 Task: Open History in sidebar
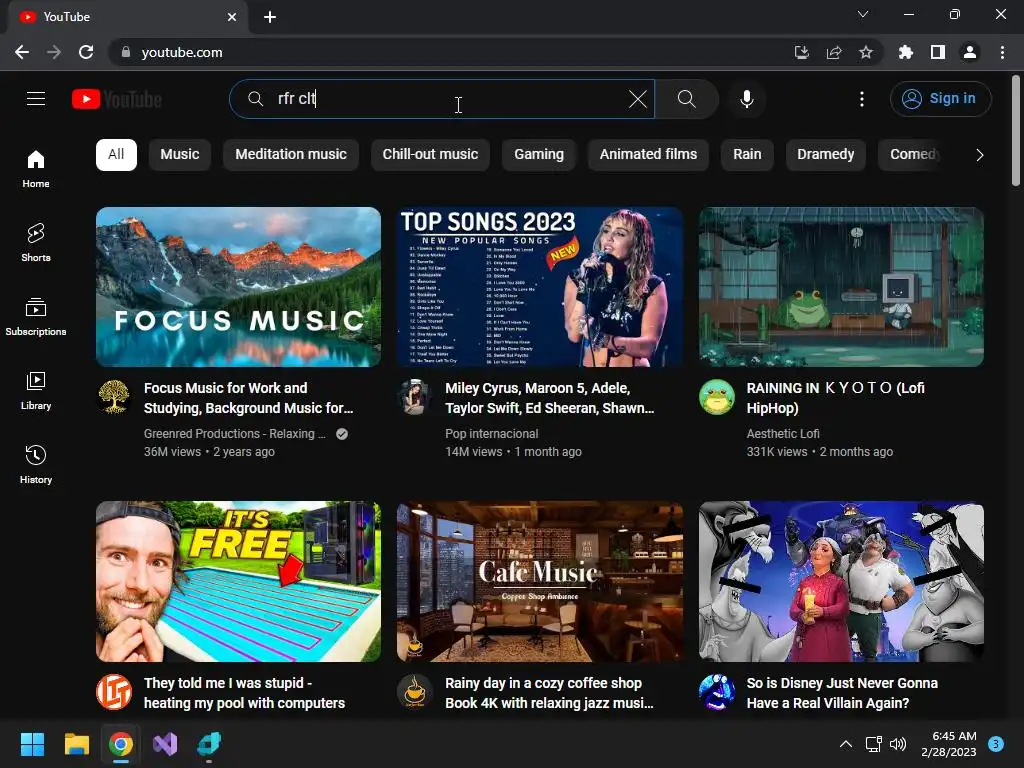click(36, 464)
